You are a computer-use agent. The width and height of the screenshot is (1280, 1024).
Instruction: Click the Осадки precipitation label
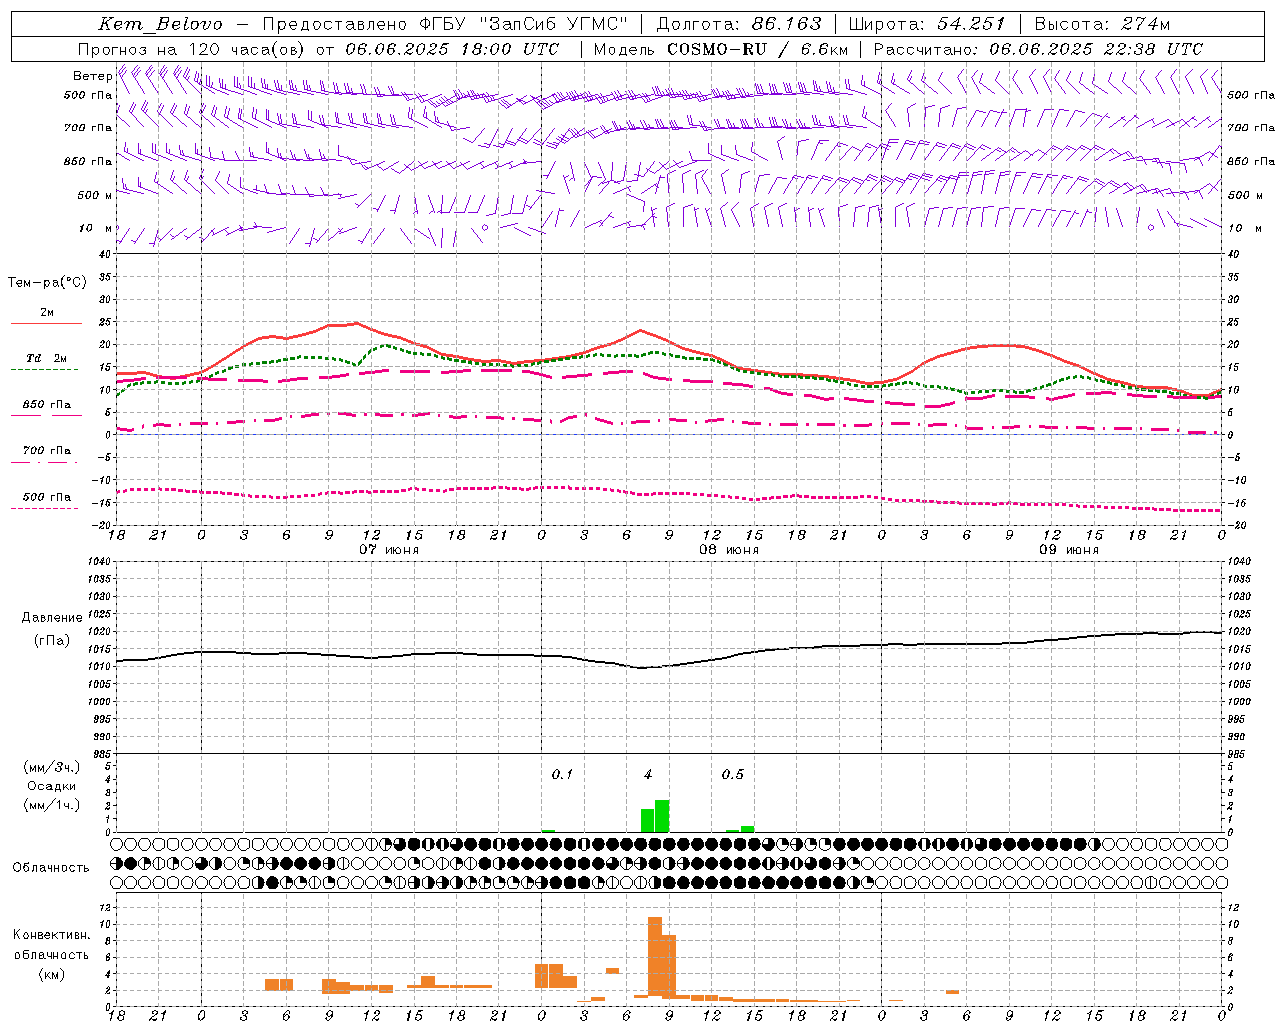[52, 786]
